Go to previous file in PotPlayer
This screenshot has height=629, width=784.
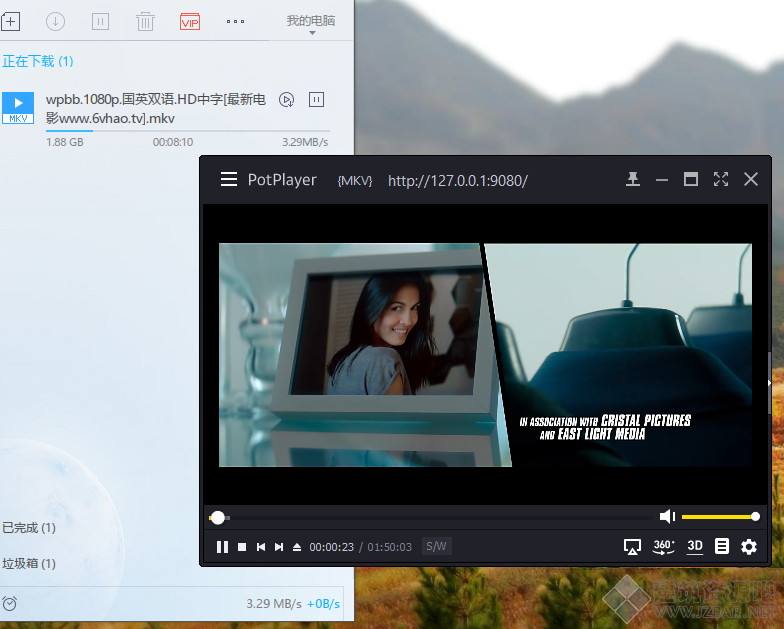point(260,547)
